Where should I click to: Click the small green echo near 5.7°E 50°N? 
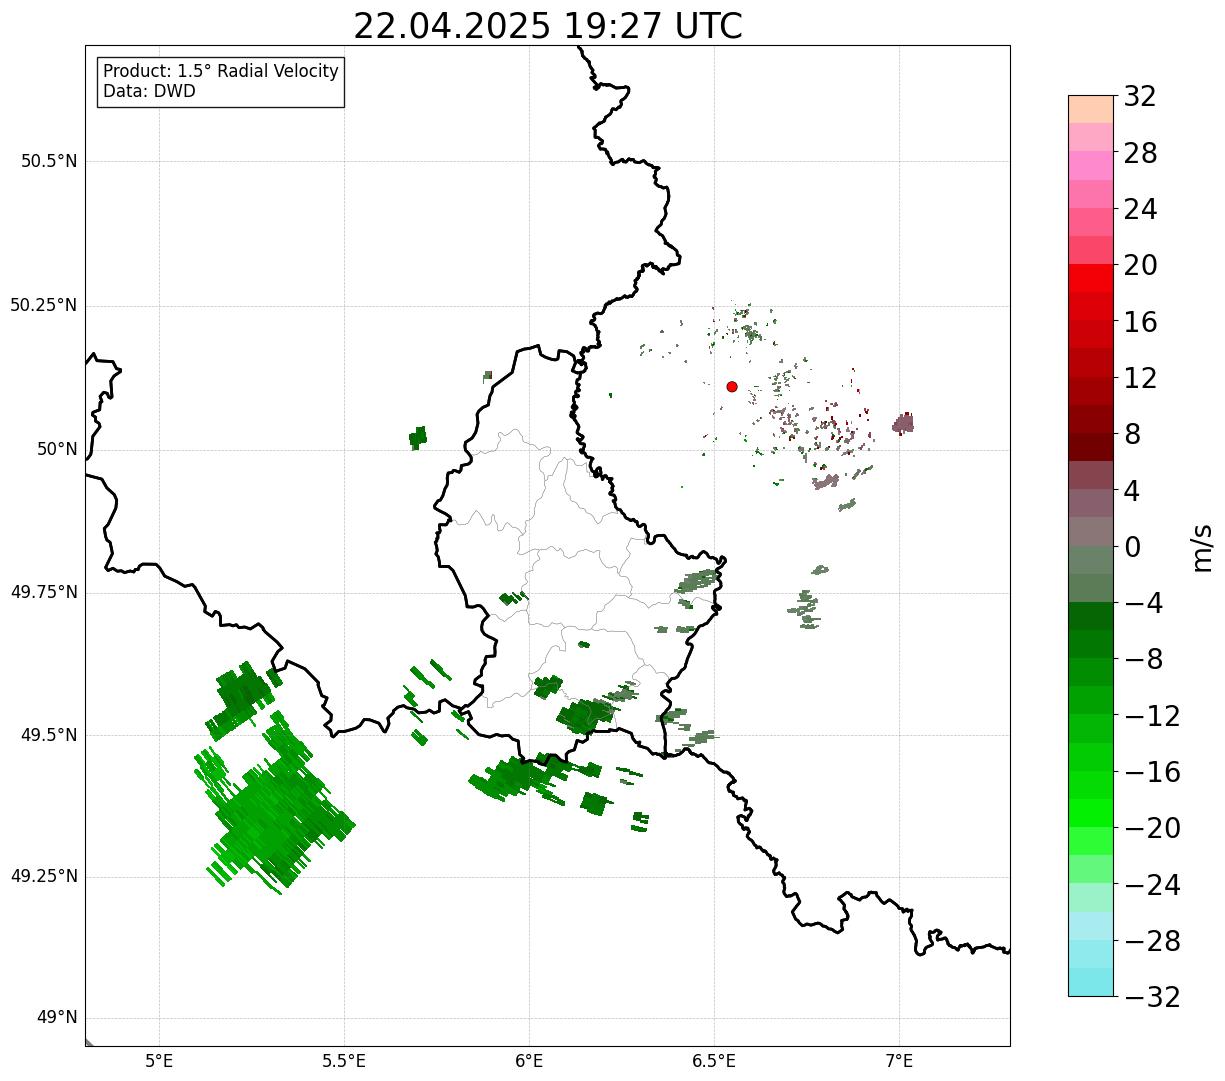pyautogui.click(x=418, y=438)
